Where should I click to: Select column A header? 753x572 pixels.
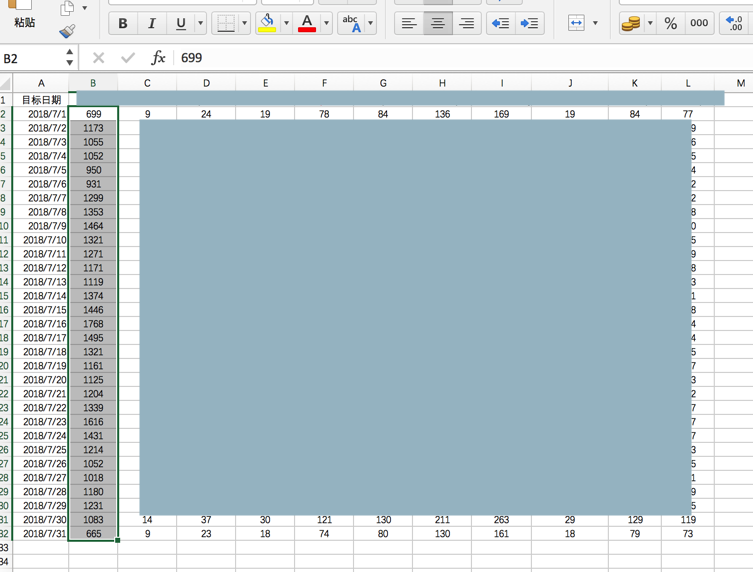tap(41, 83)
